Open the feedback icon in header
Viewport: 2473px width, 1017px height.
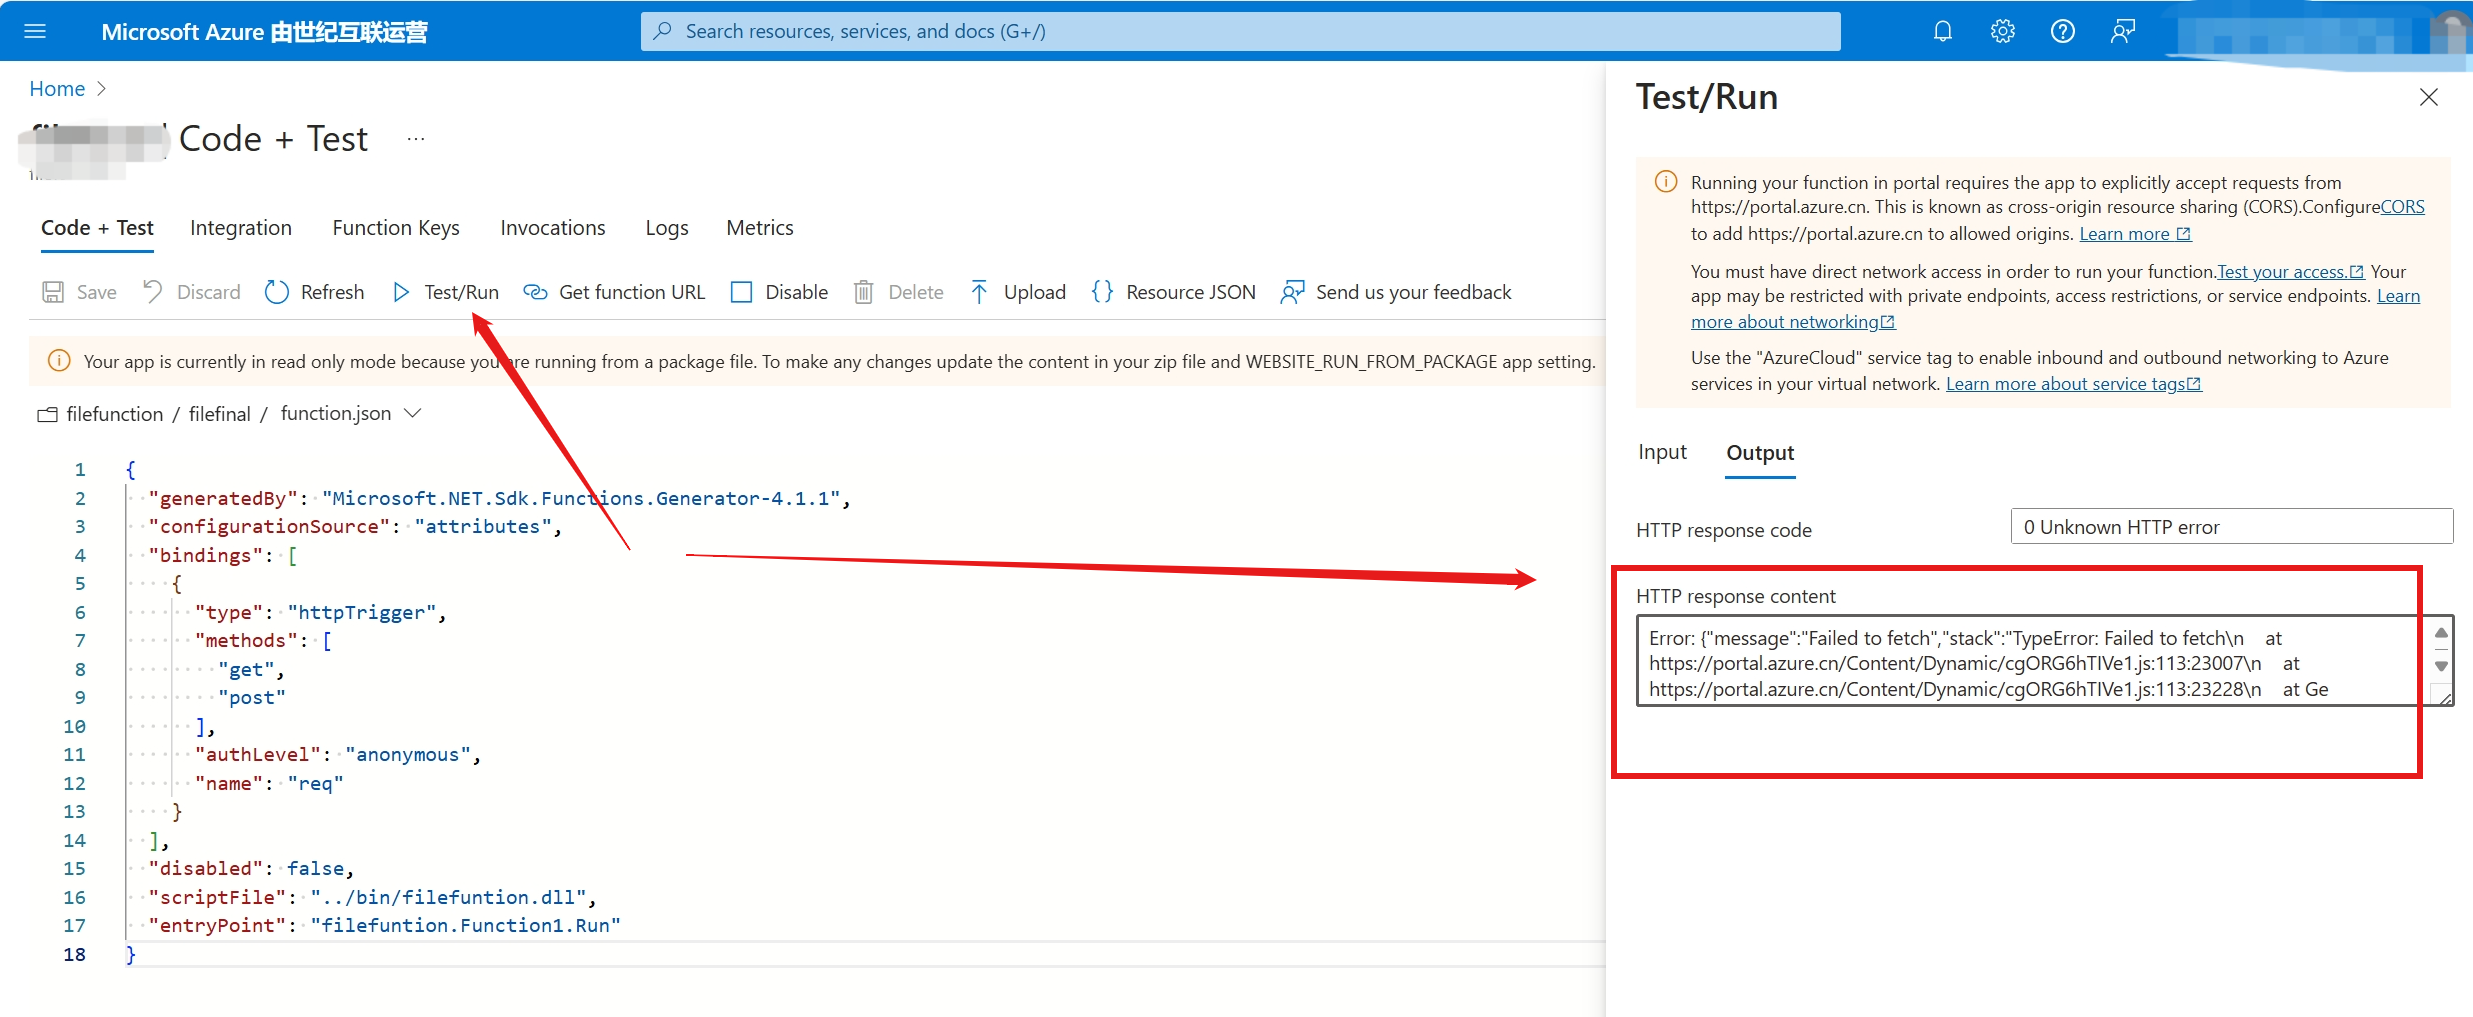(2122, 31)
